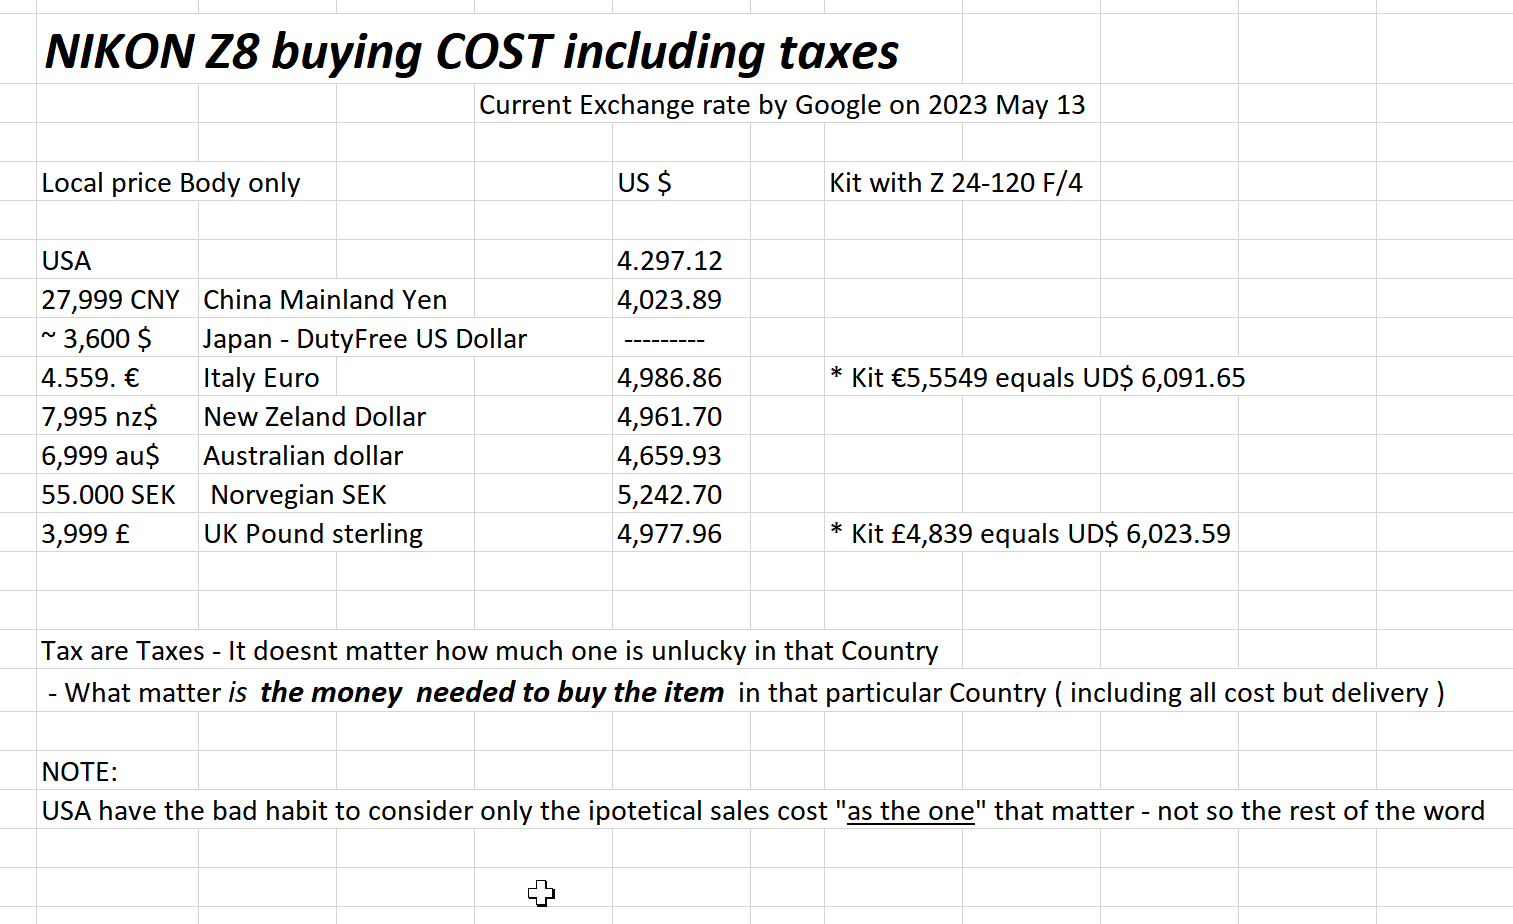Screen dimensions: 1513x924
Task: Select the Tax are Taxes sentence cell
Action: point(489,651)
